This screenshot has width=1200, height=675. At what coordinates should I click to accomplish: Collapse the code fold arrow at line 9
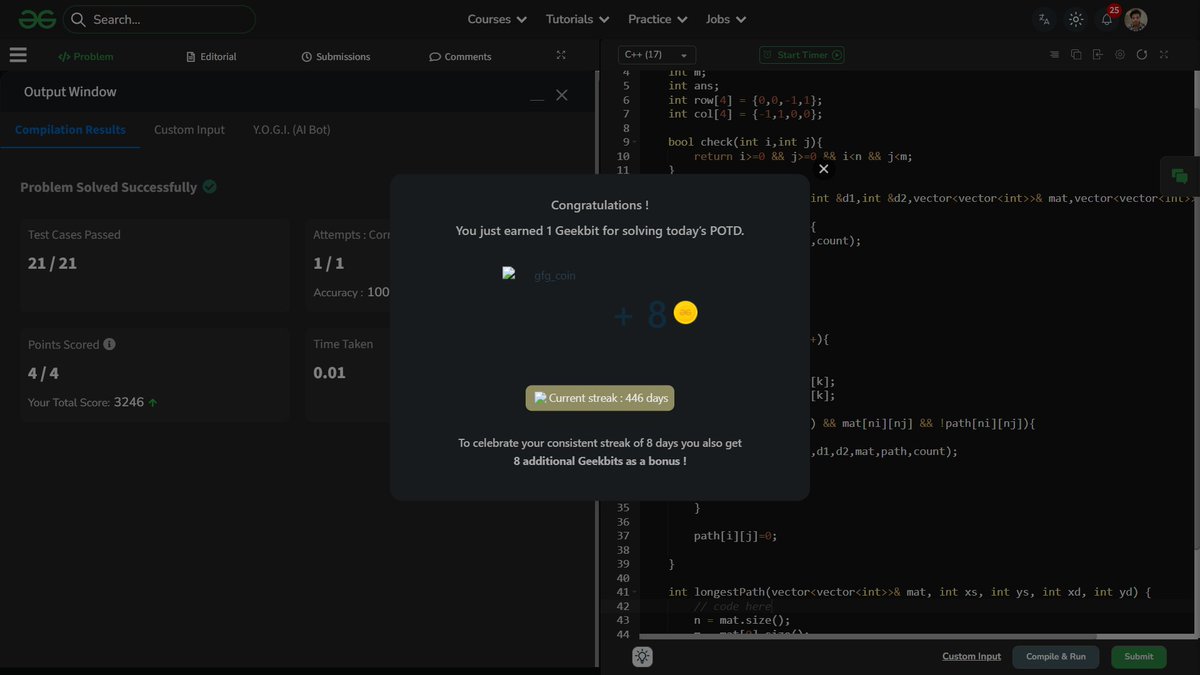[x=636, y=142]
